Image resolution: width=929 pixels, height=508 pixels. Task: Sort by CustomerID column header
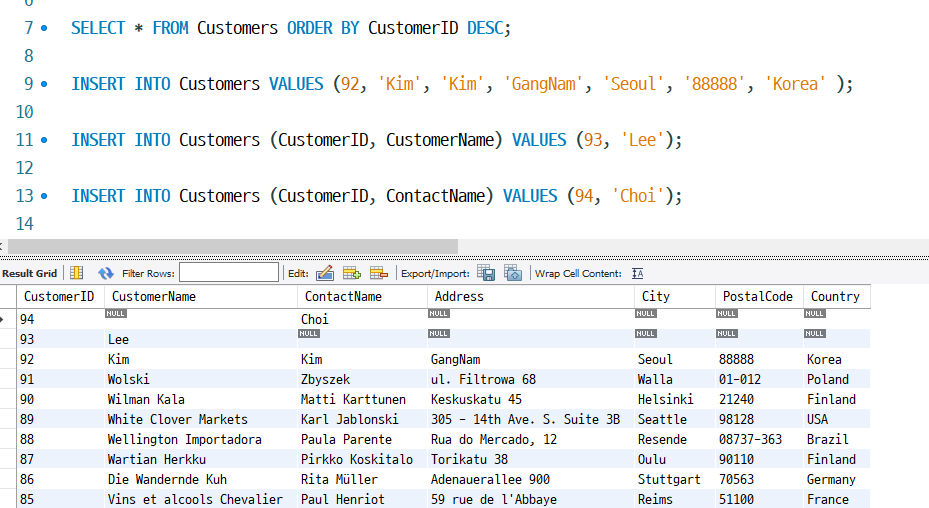[x=60, y=296]
